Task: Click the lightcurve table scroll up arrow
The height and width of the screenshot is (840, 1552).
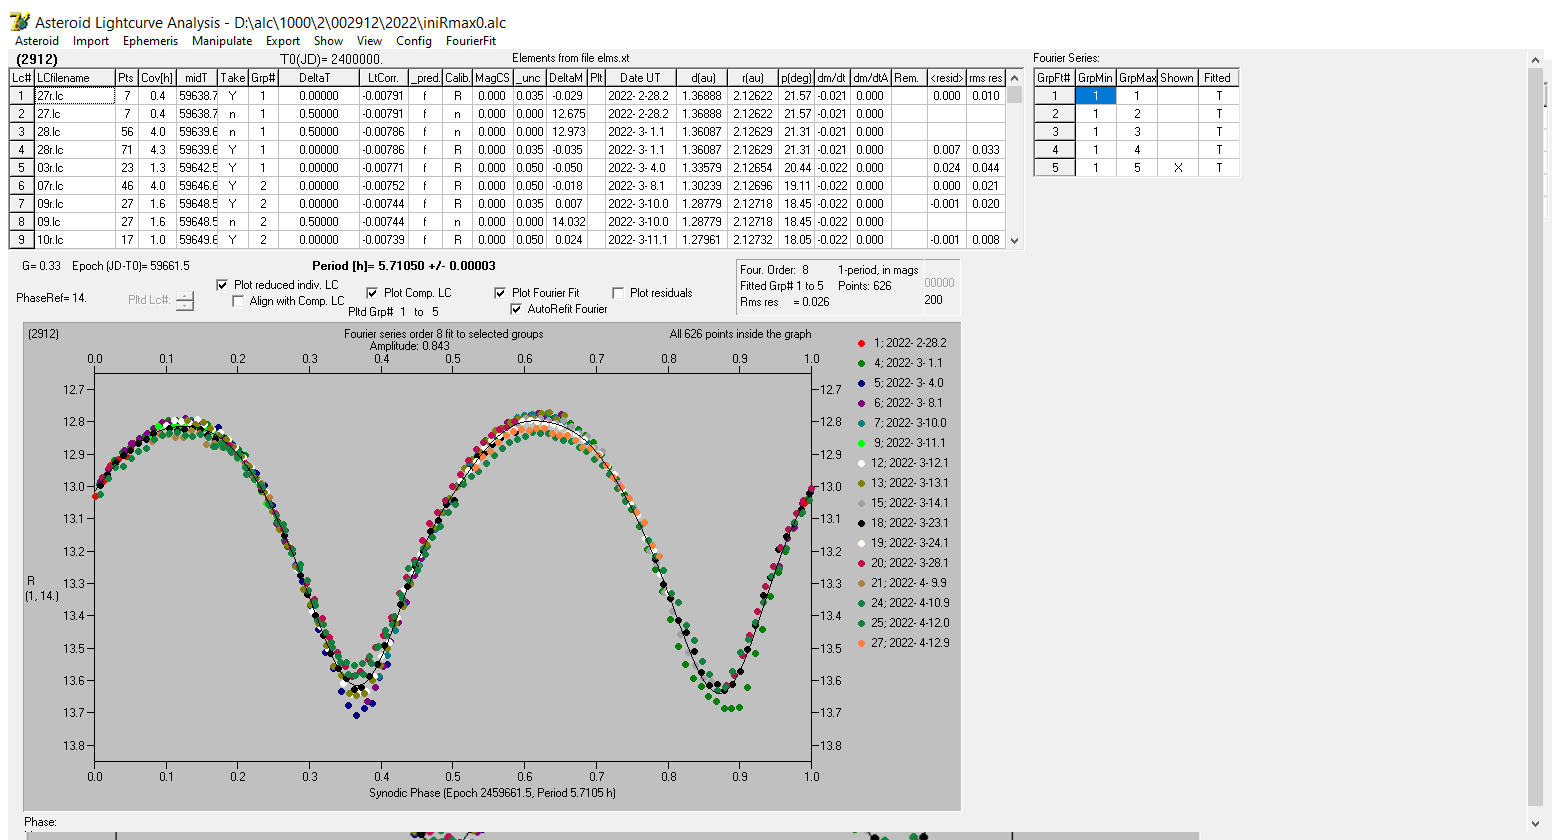Action: (1015, 78)
